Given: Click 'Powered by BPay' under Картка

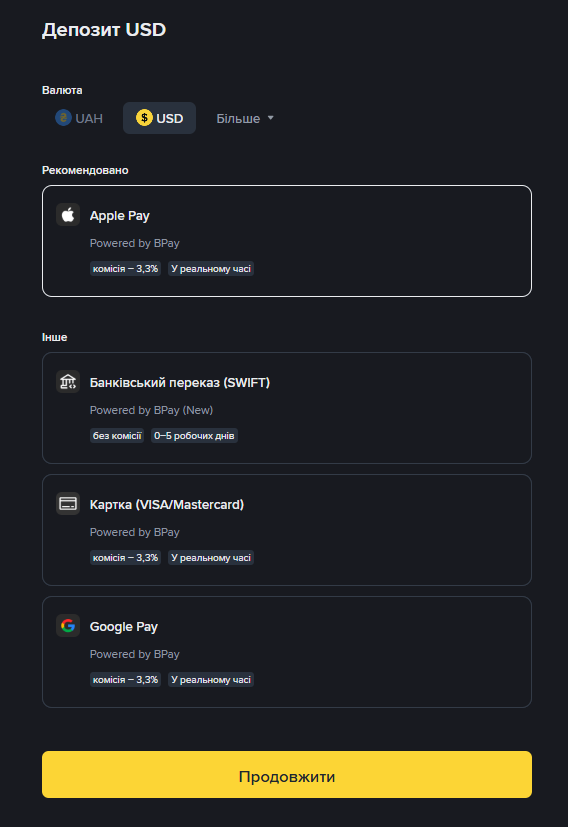Looking at the screenshot, I should pyautogui.click(x=134, y=532).
